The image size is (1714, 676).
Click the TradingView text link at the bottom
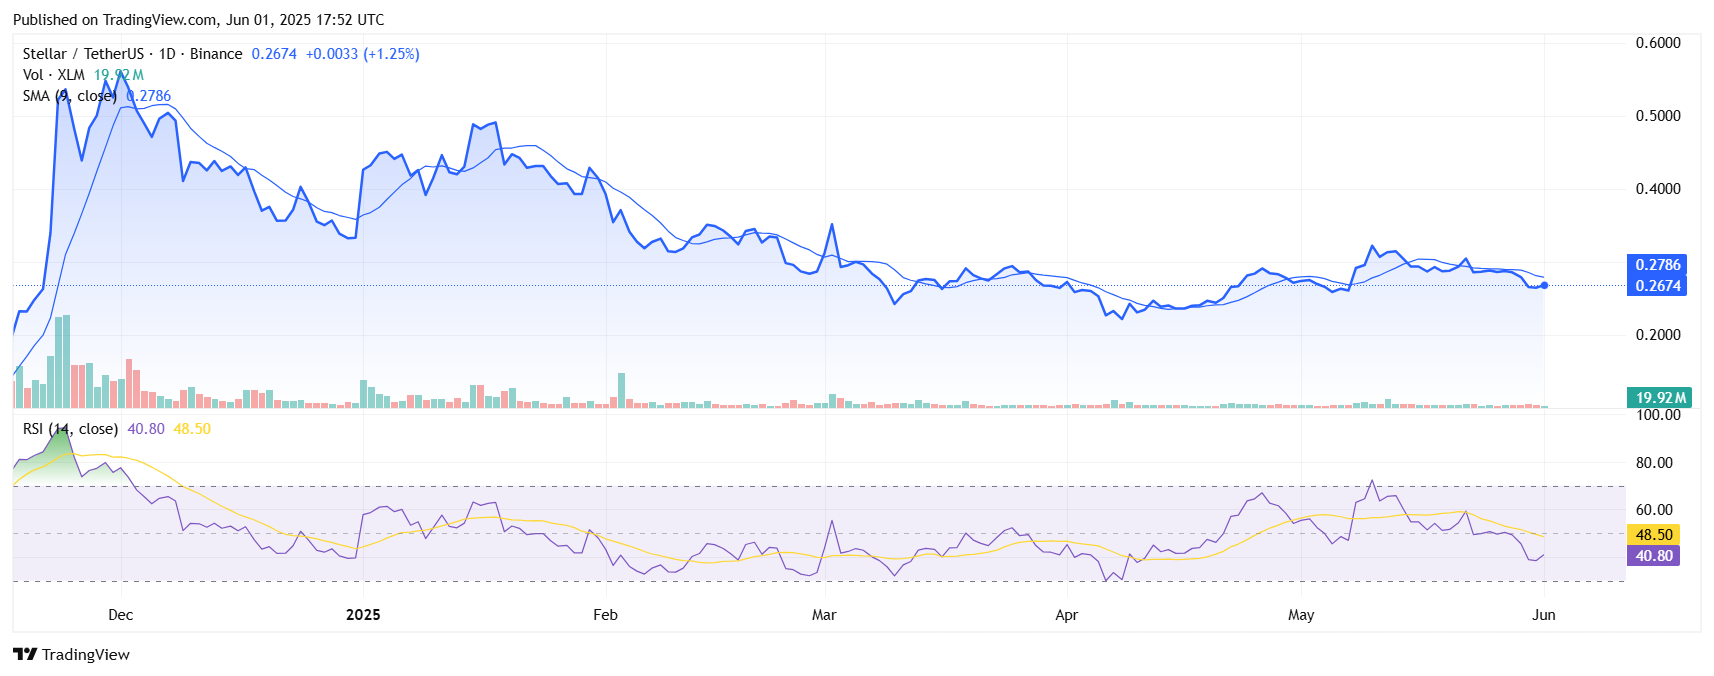click(86, 655)
